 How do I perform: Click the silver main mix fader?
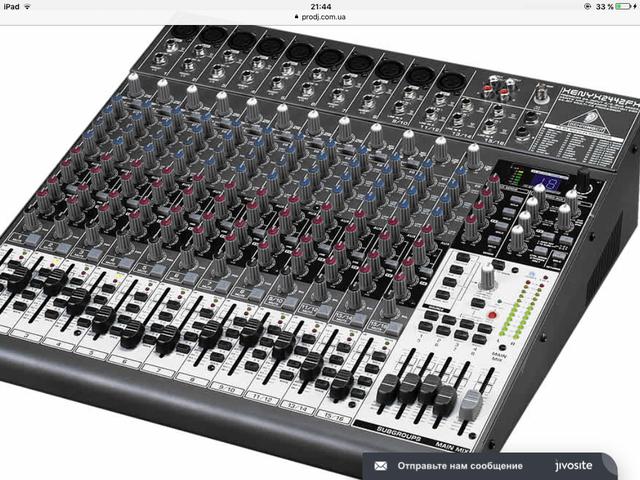pyautogui.click(x=469, y=401)
